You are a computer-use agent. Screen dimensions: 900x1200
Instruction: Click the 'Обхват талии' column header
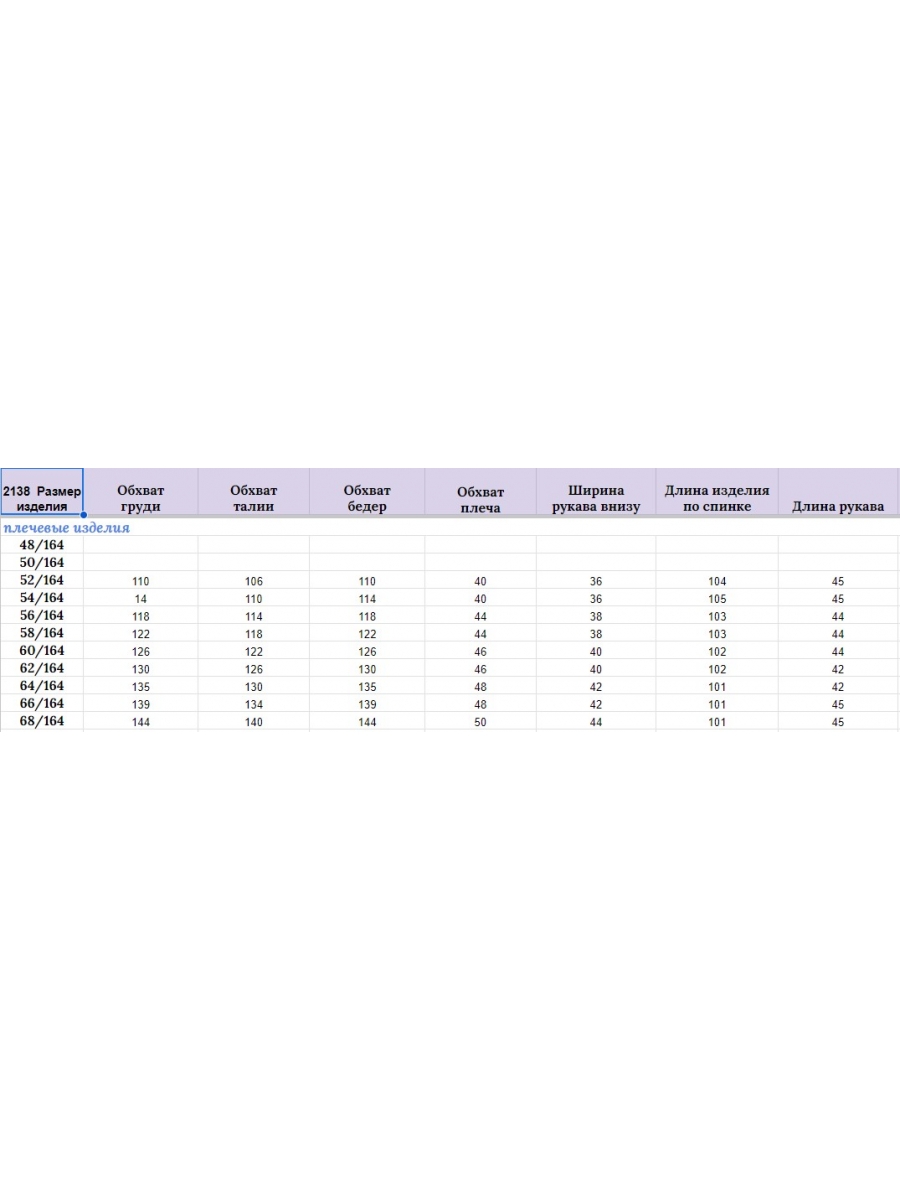click(x=253, y=498)
